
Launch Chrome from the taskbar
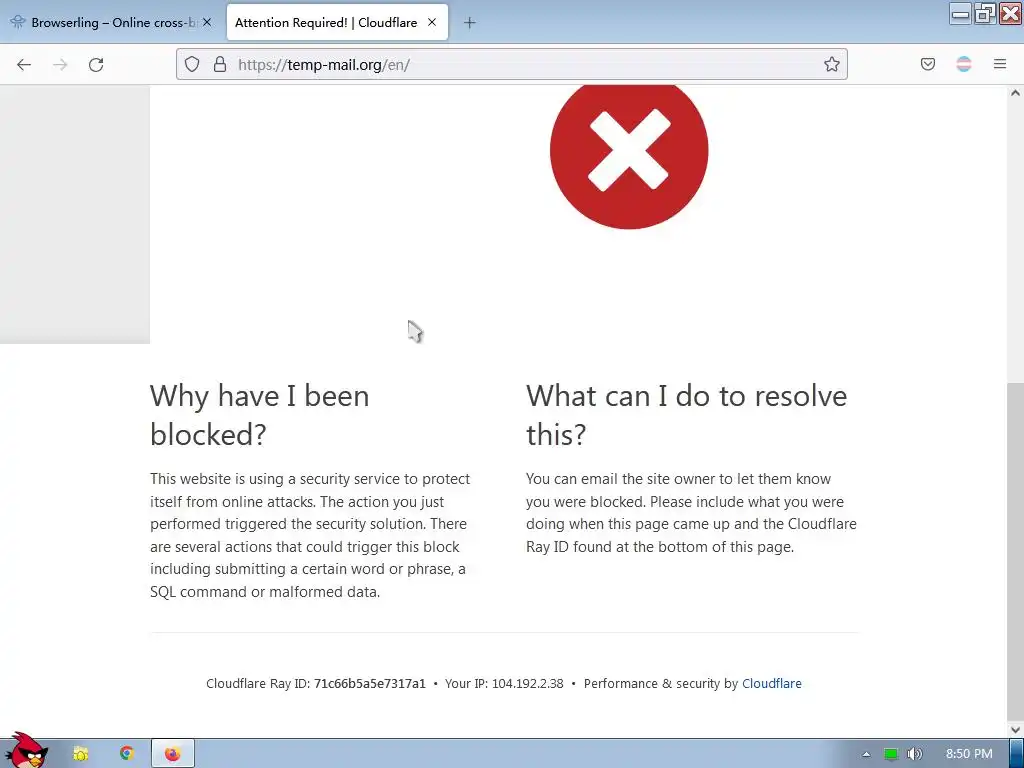click(127, 754)
